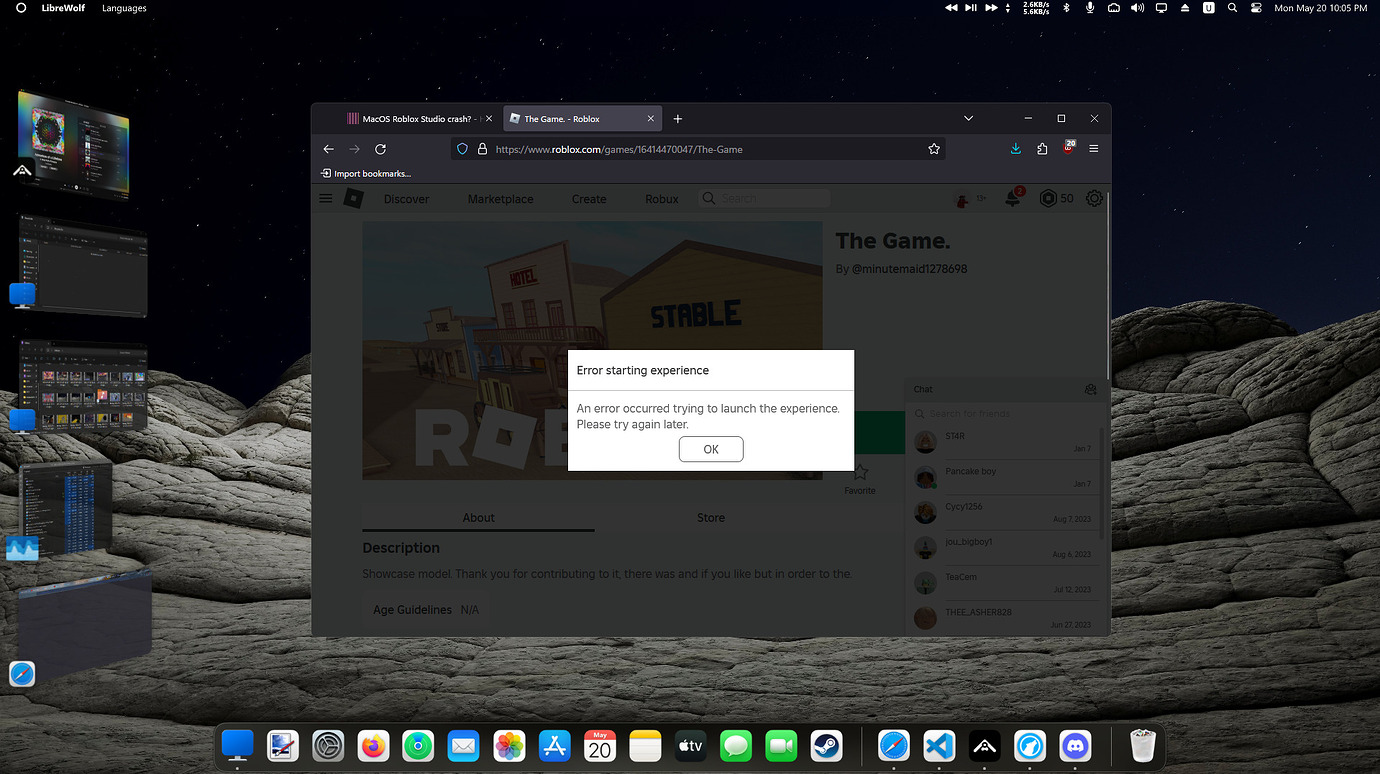Viewport: 1380px width, 774px height.
Task: Toggle Favorite star for The Game
Action: tap(859, 470)
